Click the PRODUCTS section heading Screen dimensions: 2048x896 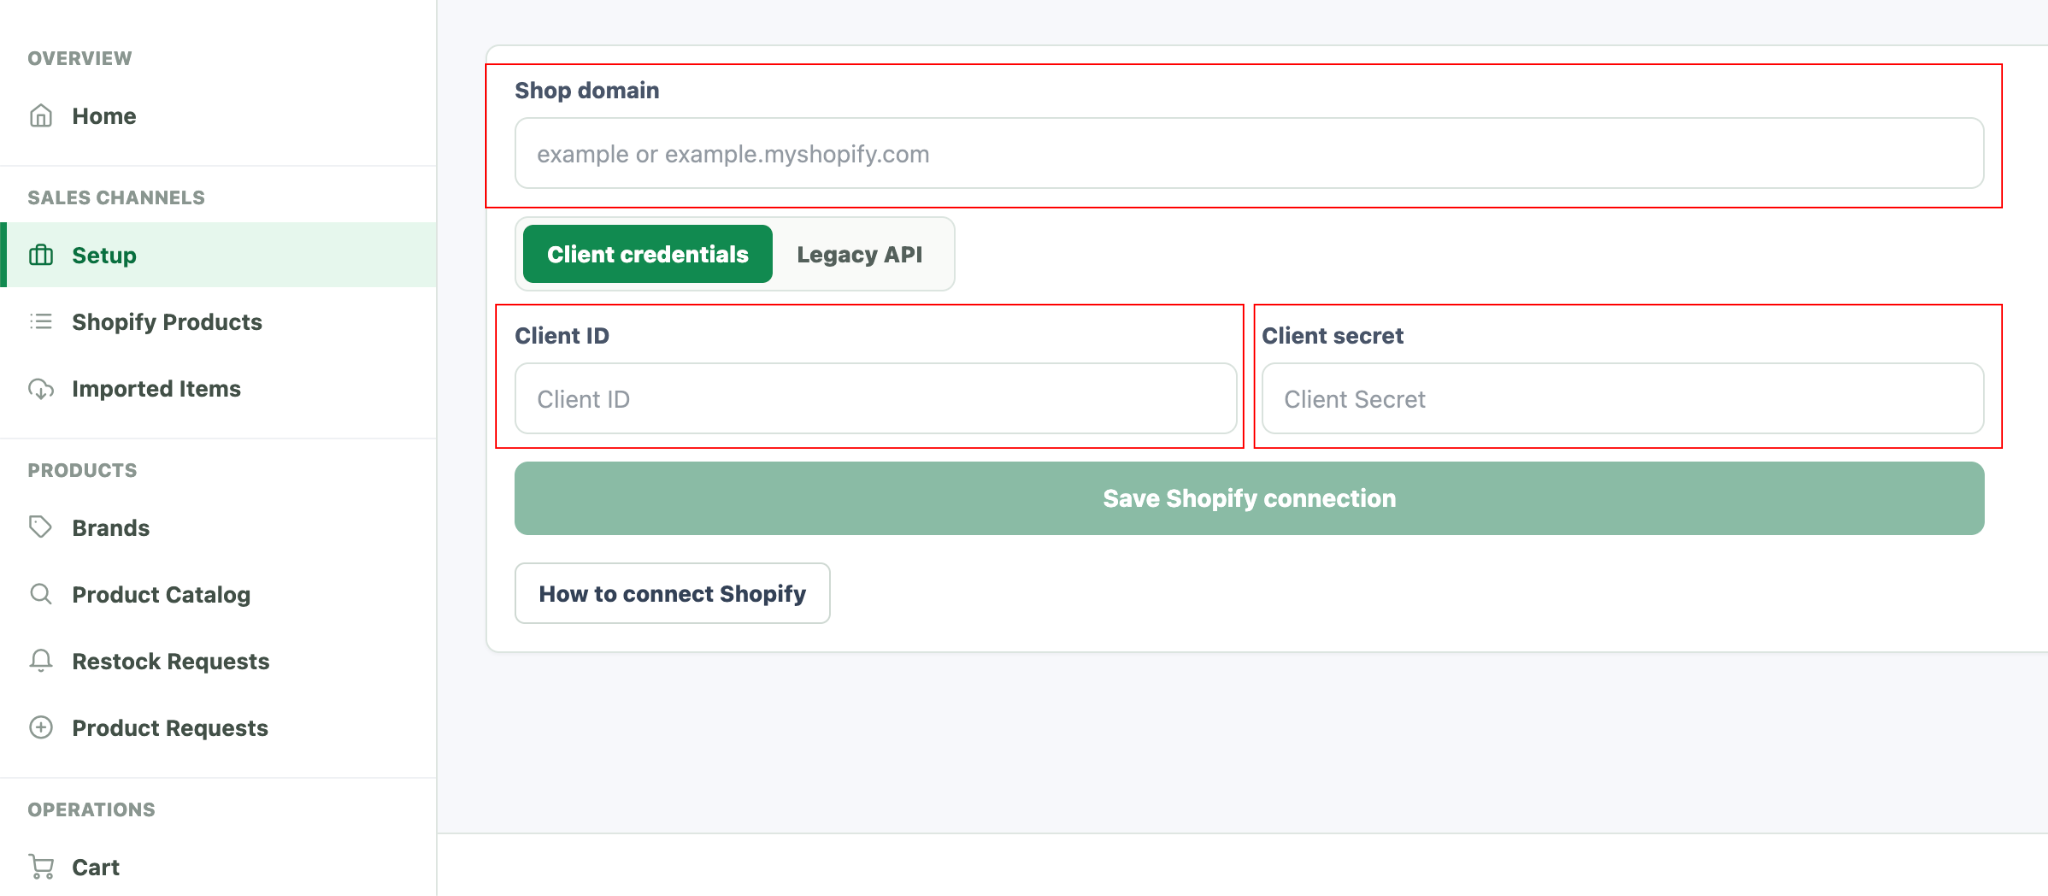click(82, 470)
